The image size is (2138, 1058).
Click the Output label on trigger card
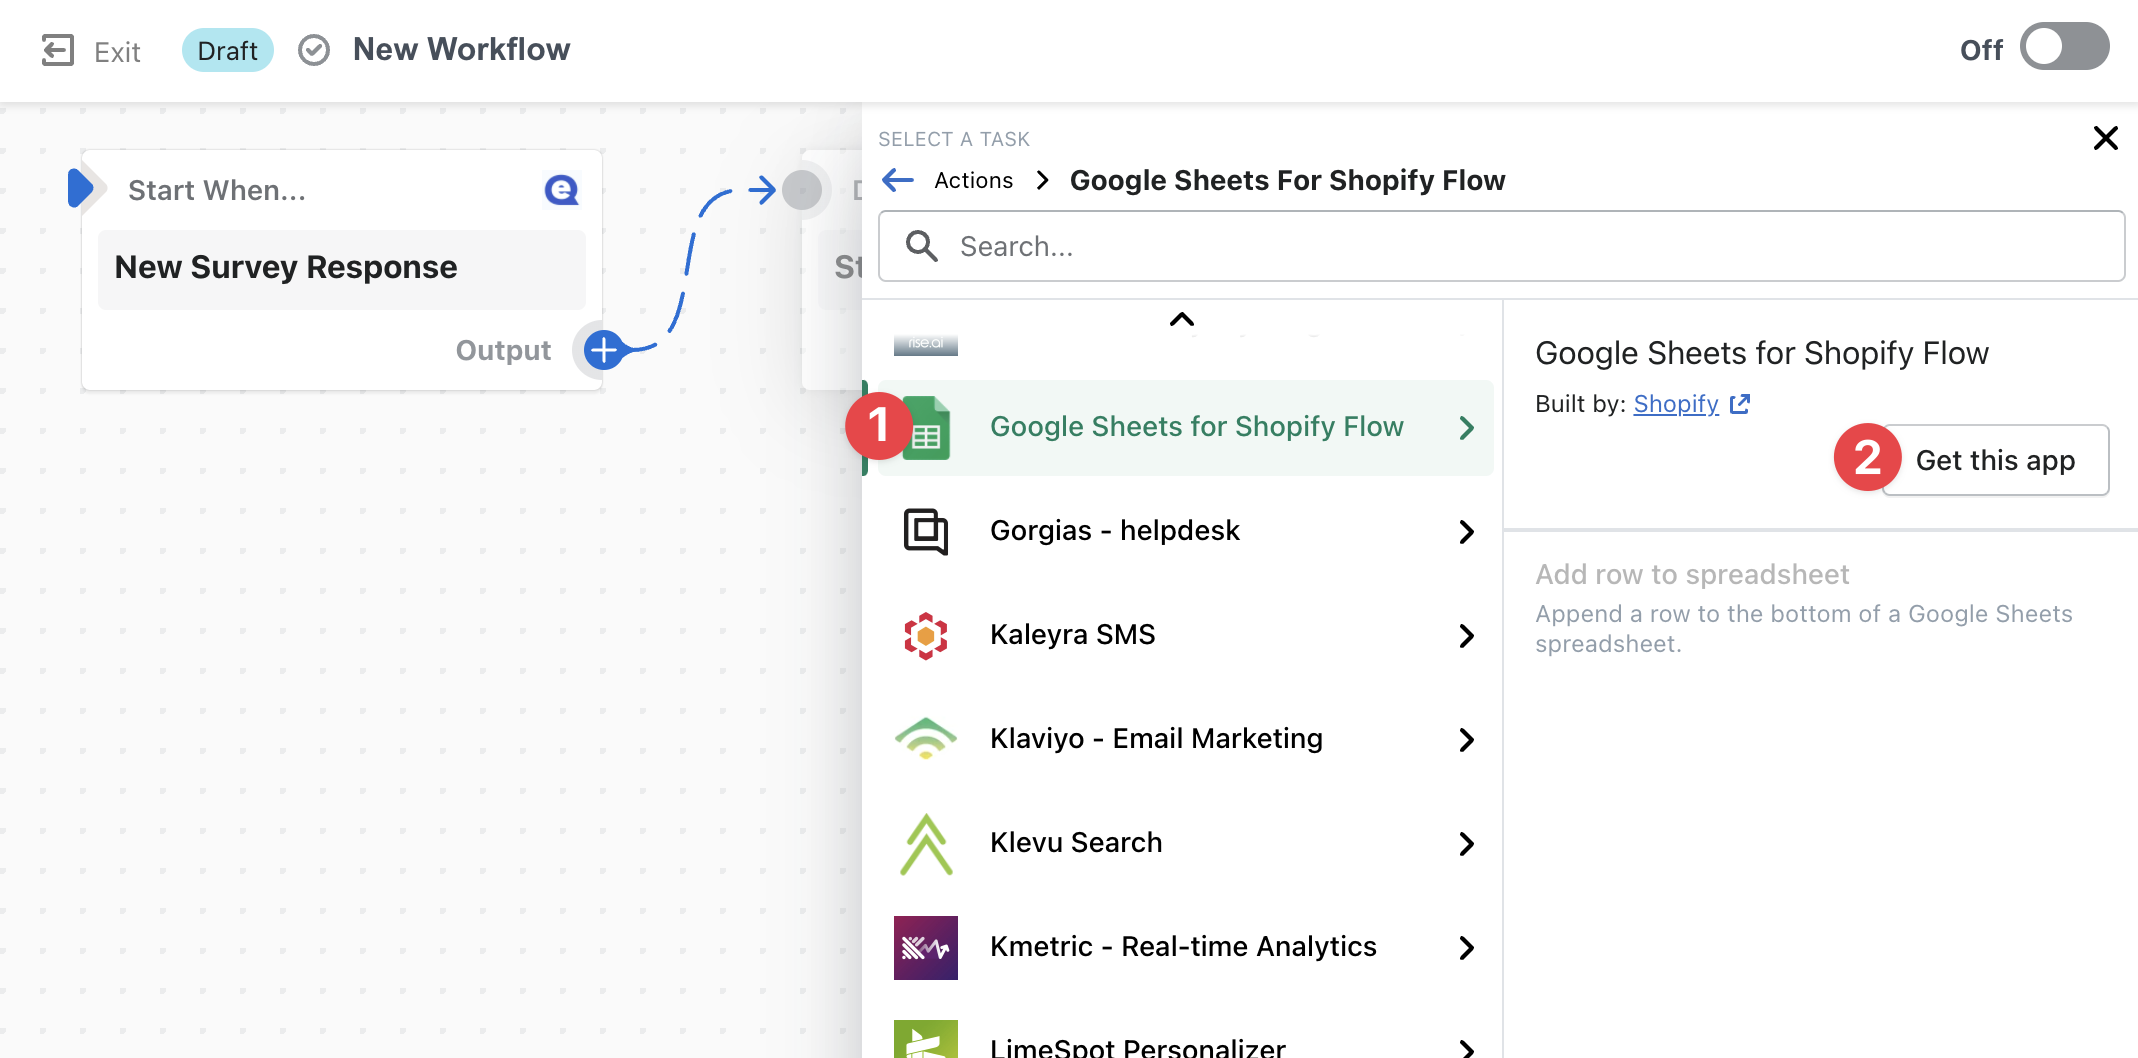pyautogui.click(x=503, y=350)
